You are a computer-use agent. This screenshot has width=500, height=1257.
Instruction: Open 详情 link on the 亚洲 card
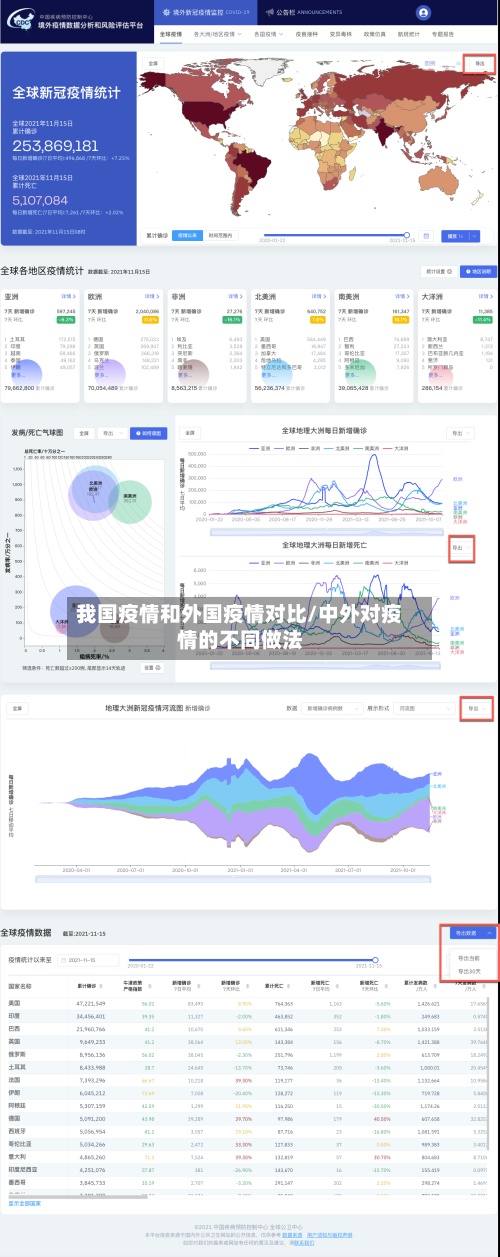[x=69, y=297]
